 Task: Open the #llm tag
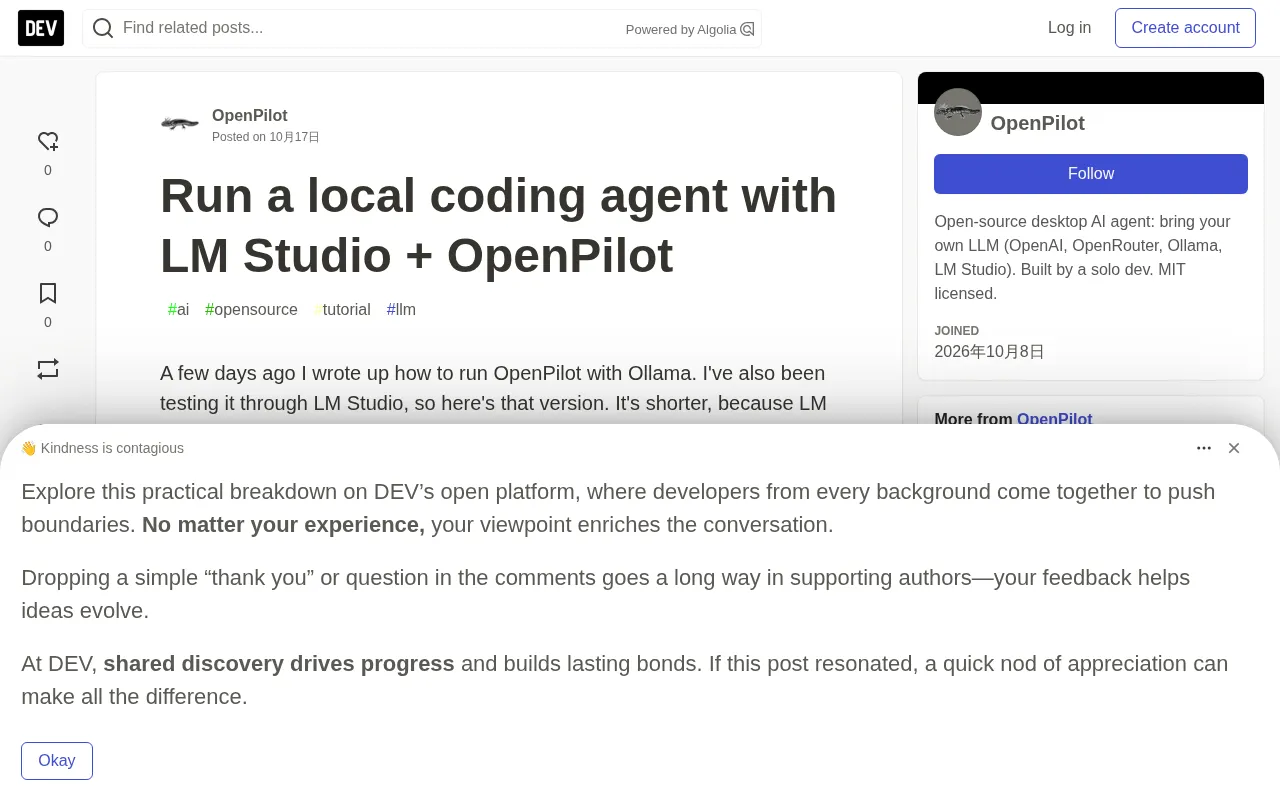(401, 310)
